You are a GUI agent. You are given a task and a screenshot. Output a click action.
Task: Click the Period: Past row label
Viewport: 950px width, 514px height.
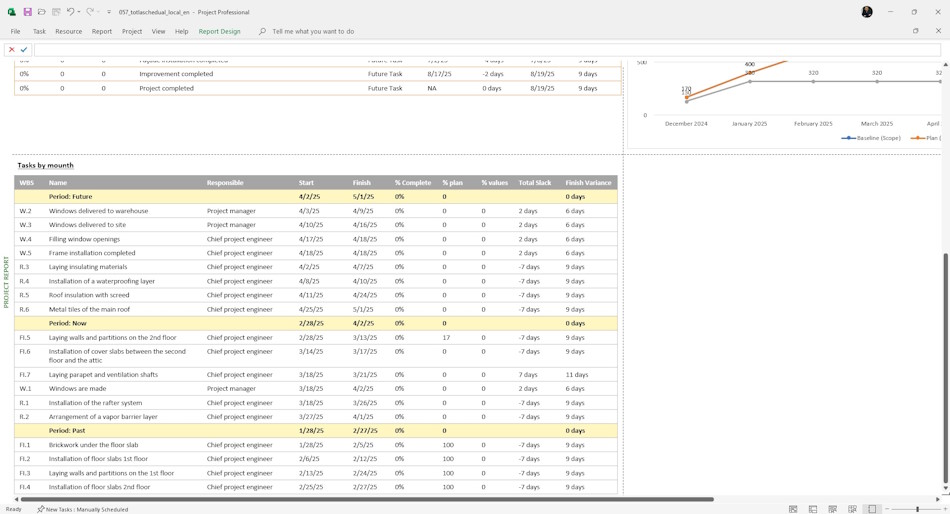point(67,430)
